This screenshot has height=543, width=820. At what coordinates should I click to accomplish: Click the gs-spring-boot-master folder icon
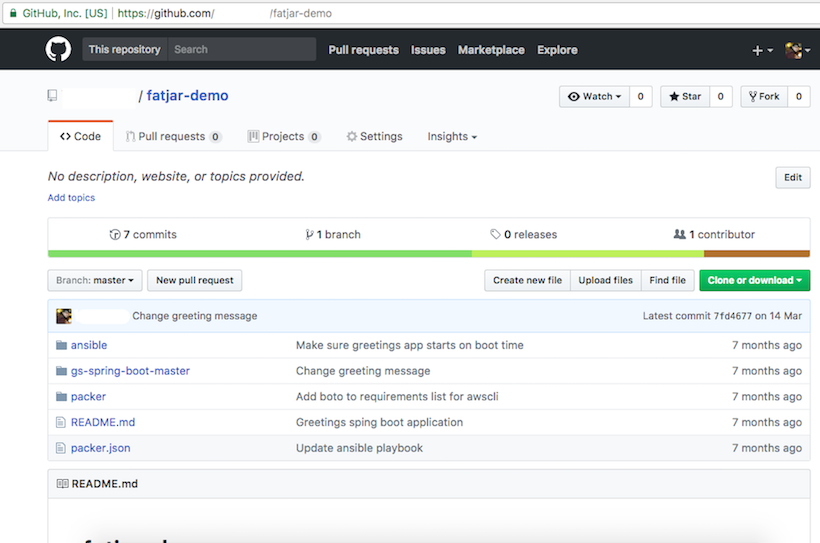click(61, 371)
